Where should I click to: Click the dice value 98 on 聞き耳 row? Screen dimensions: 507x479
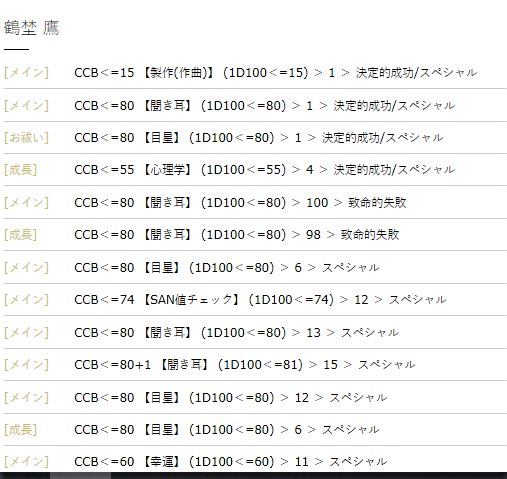tap(313, 235)
